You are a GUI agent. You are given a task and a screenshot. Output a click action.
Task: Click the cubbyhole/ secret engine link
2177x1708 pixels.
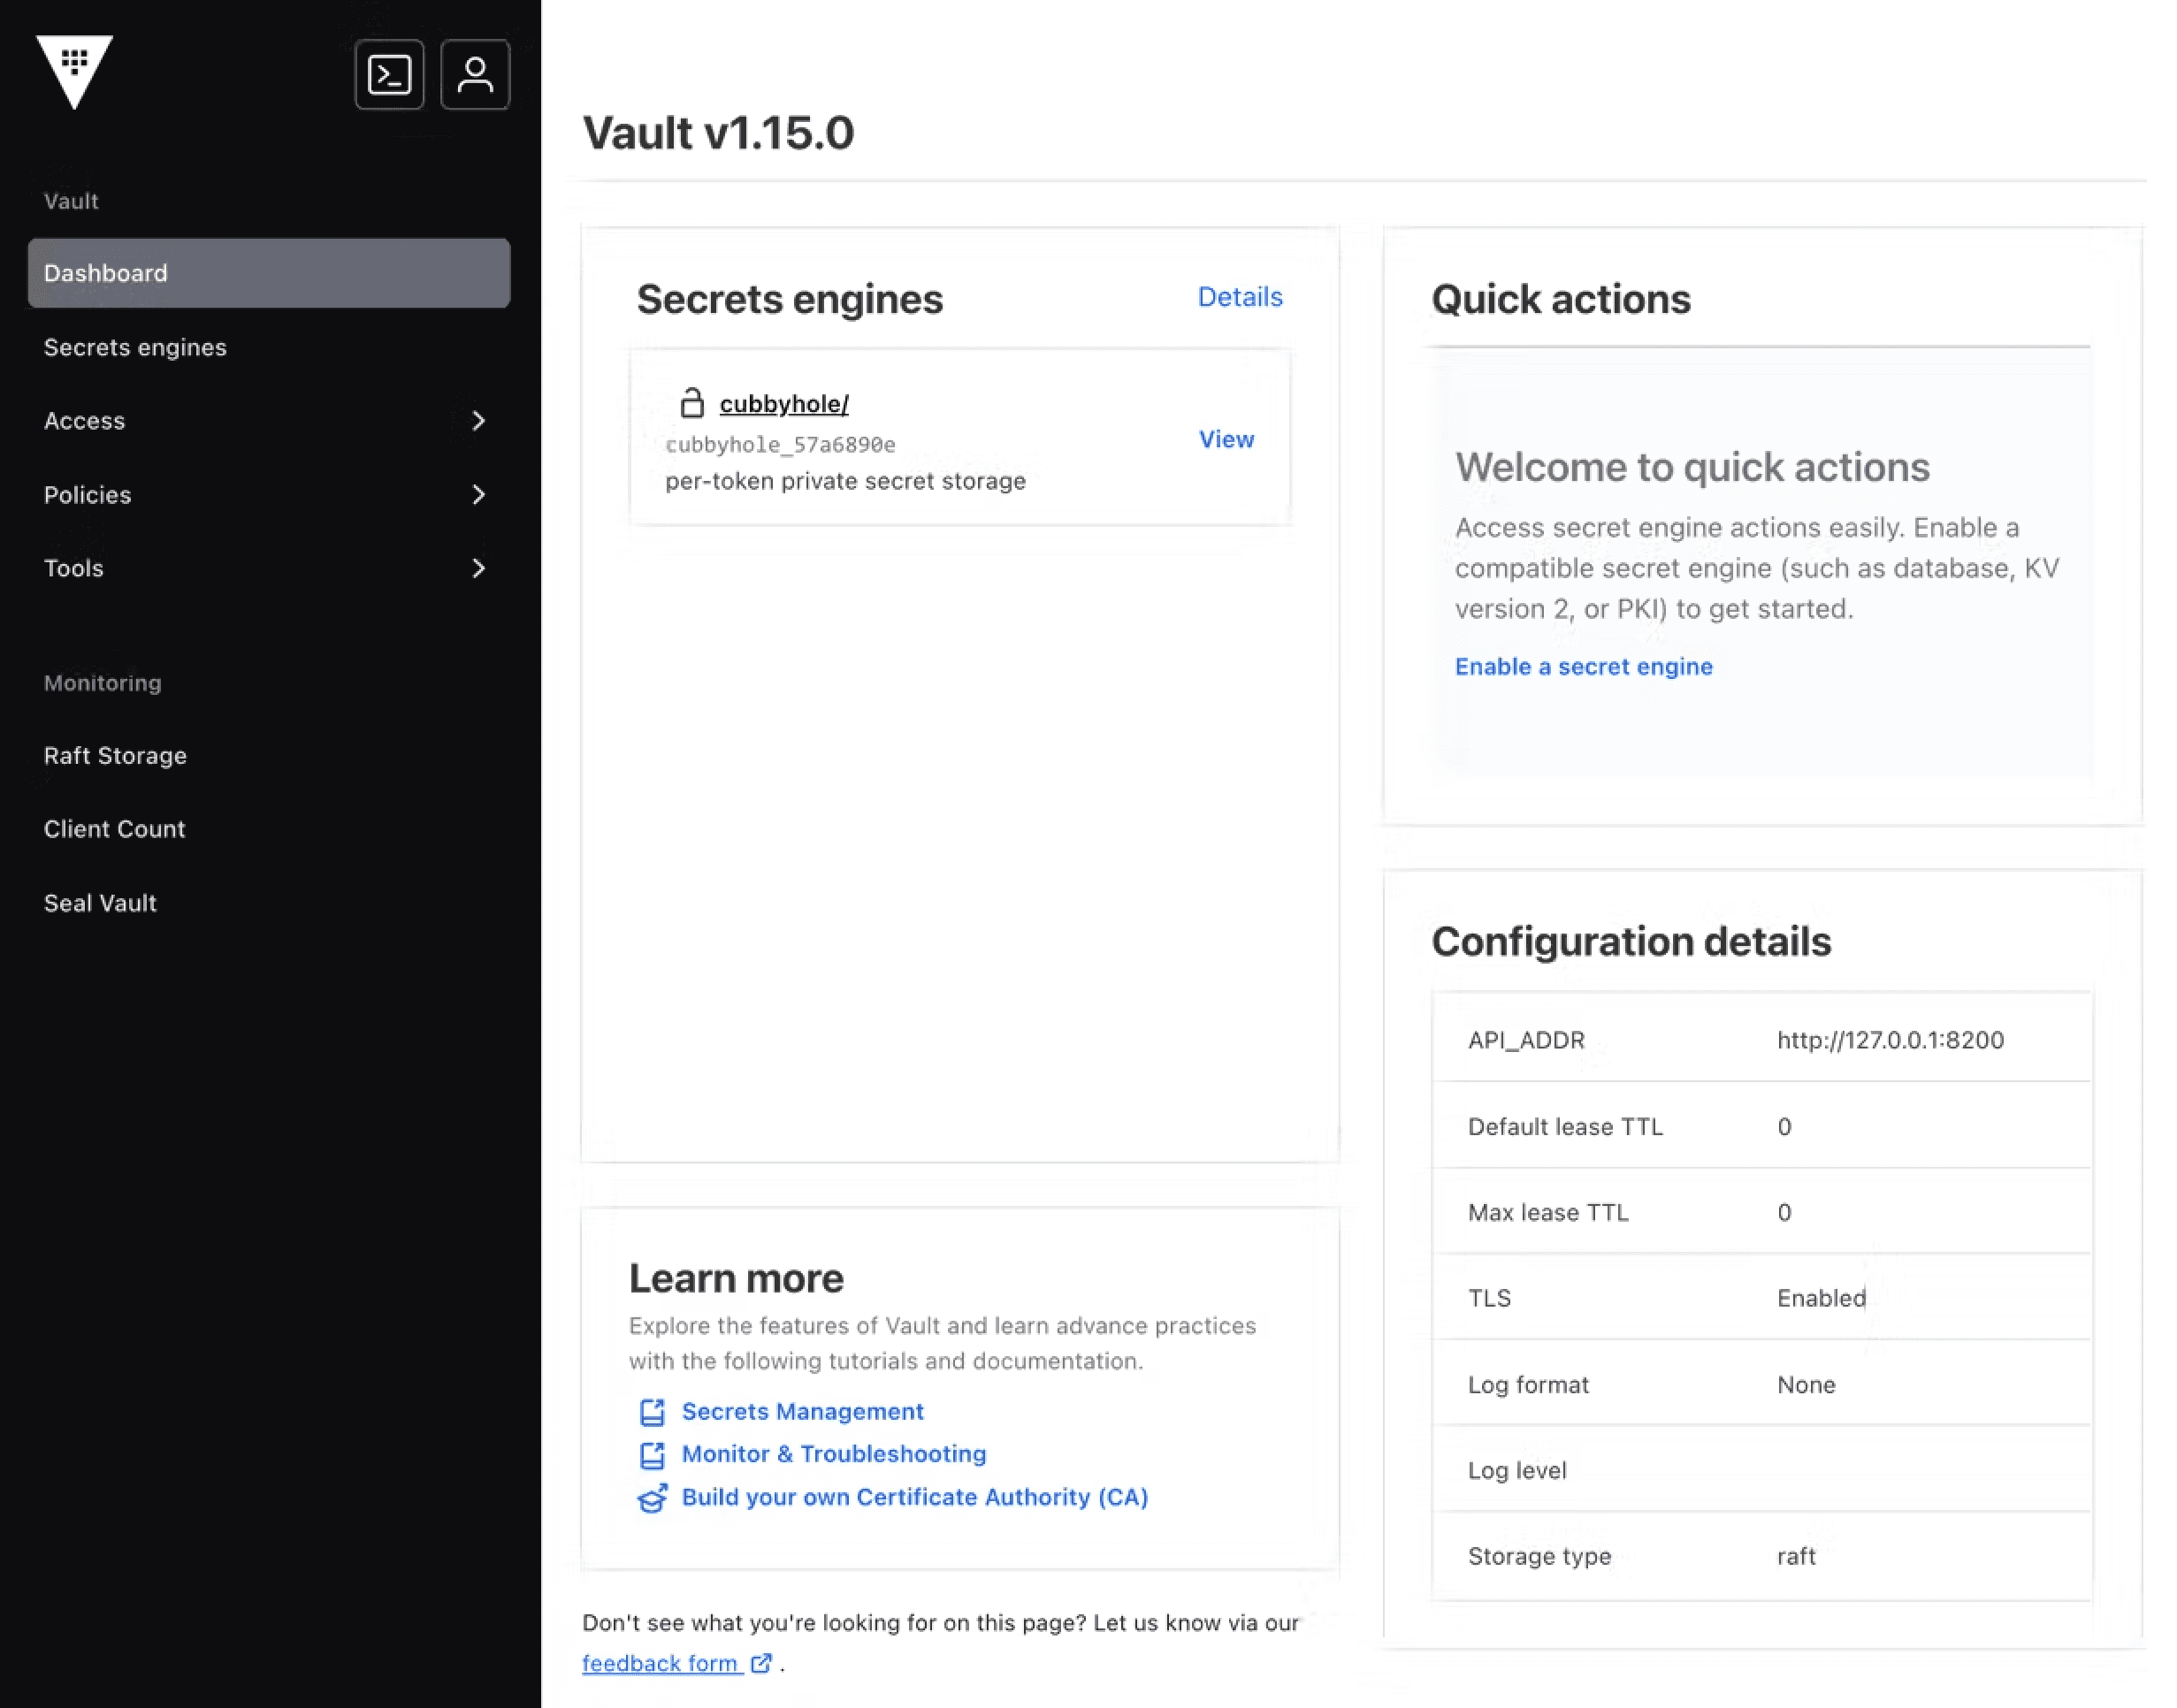pos(783,403)
